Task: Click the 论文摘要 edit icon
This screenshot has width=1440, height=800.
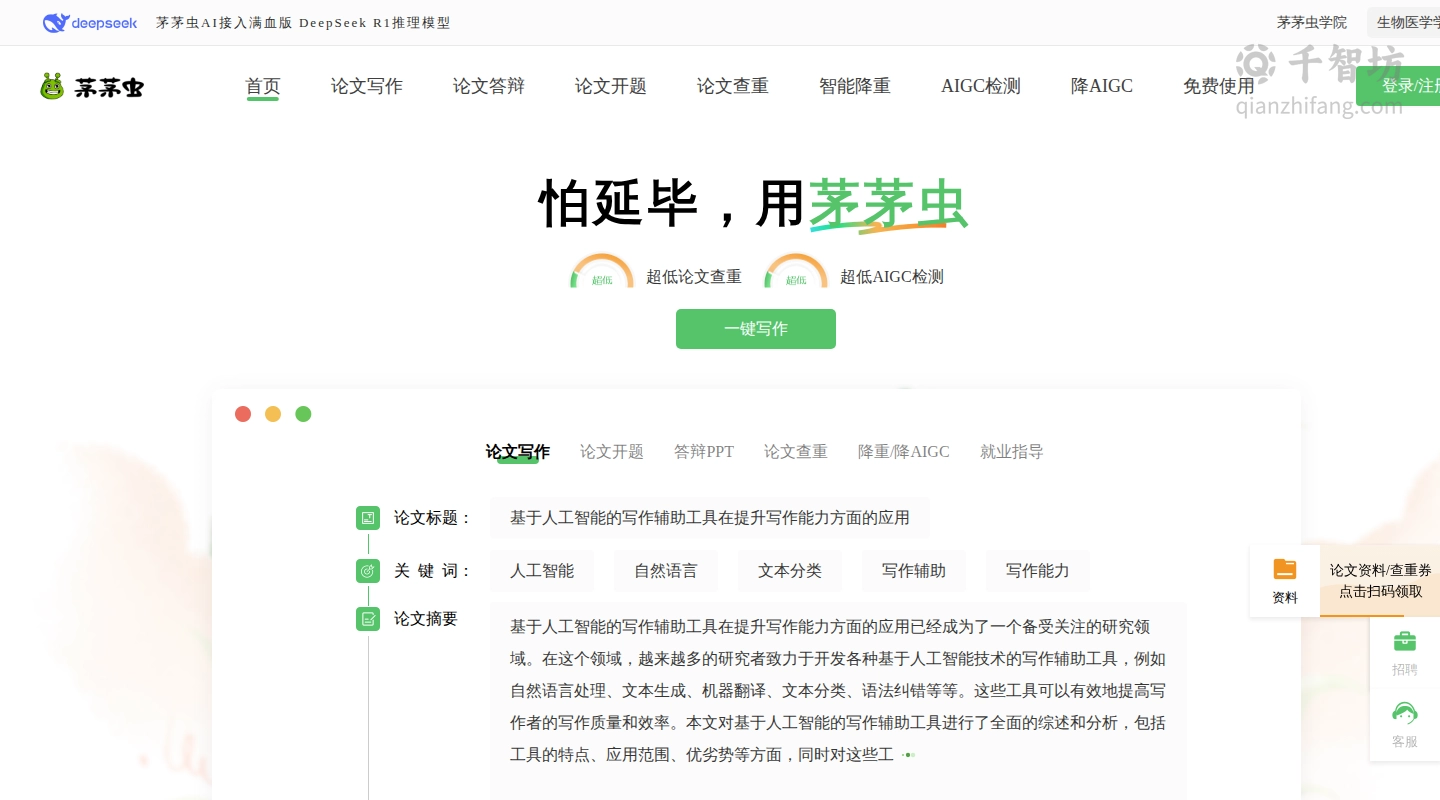Action: pyautogui.click(x=368, y=619)
